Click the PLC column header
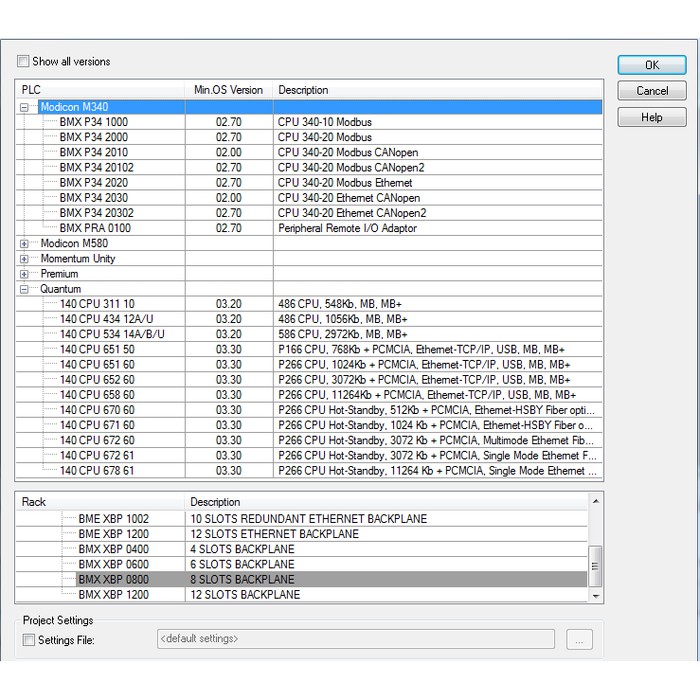700x700 pixels. pyautogui.click(x=100, y=90)
